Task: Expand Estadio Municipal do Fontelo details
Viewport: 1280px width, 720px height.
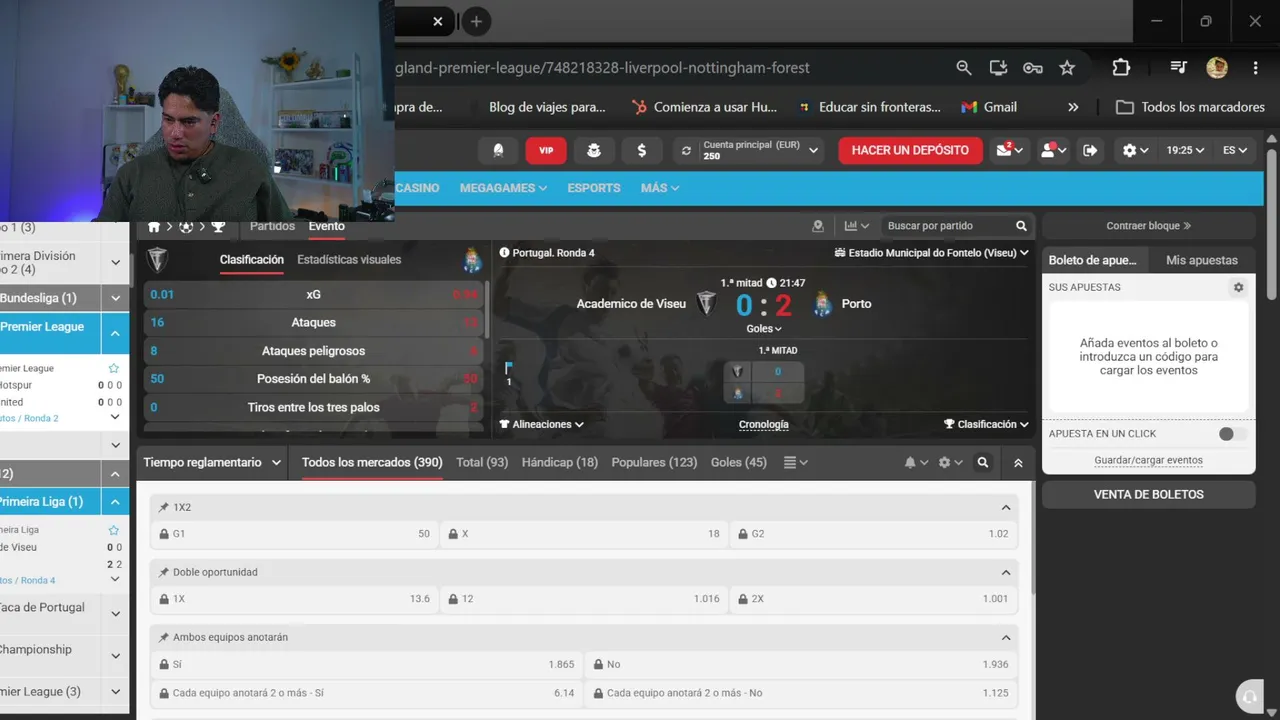Action: (931, 253)
